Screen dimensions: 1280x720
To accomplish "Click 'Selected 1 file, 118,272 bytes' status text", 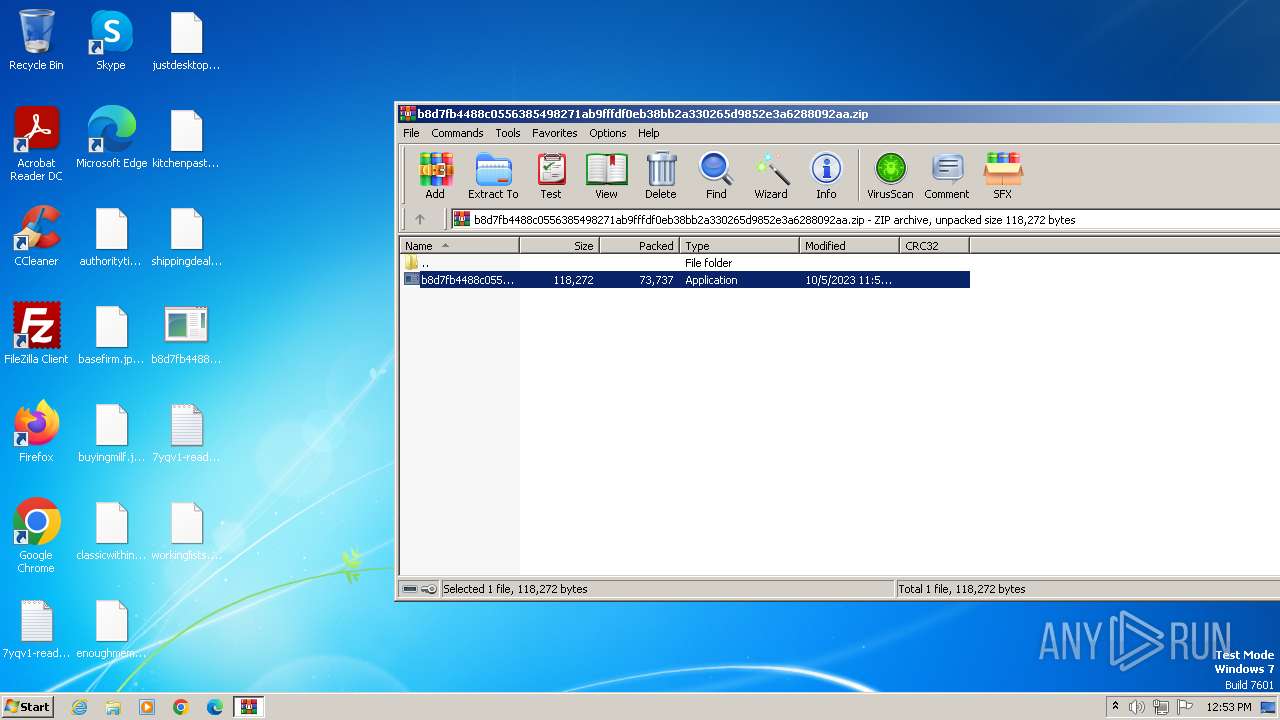I will point(515,589).
